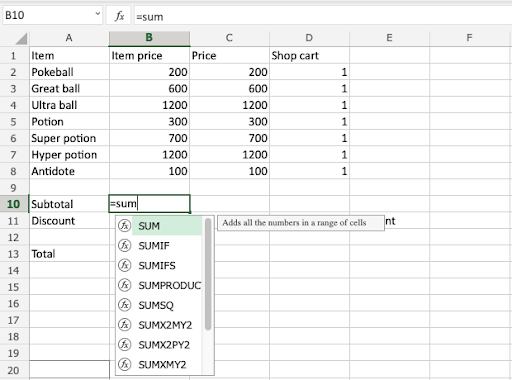Select column B header
Image resolution: width=512 pixels, height=380 pixels.
(149, 38)
